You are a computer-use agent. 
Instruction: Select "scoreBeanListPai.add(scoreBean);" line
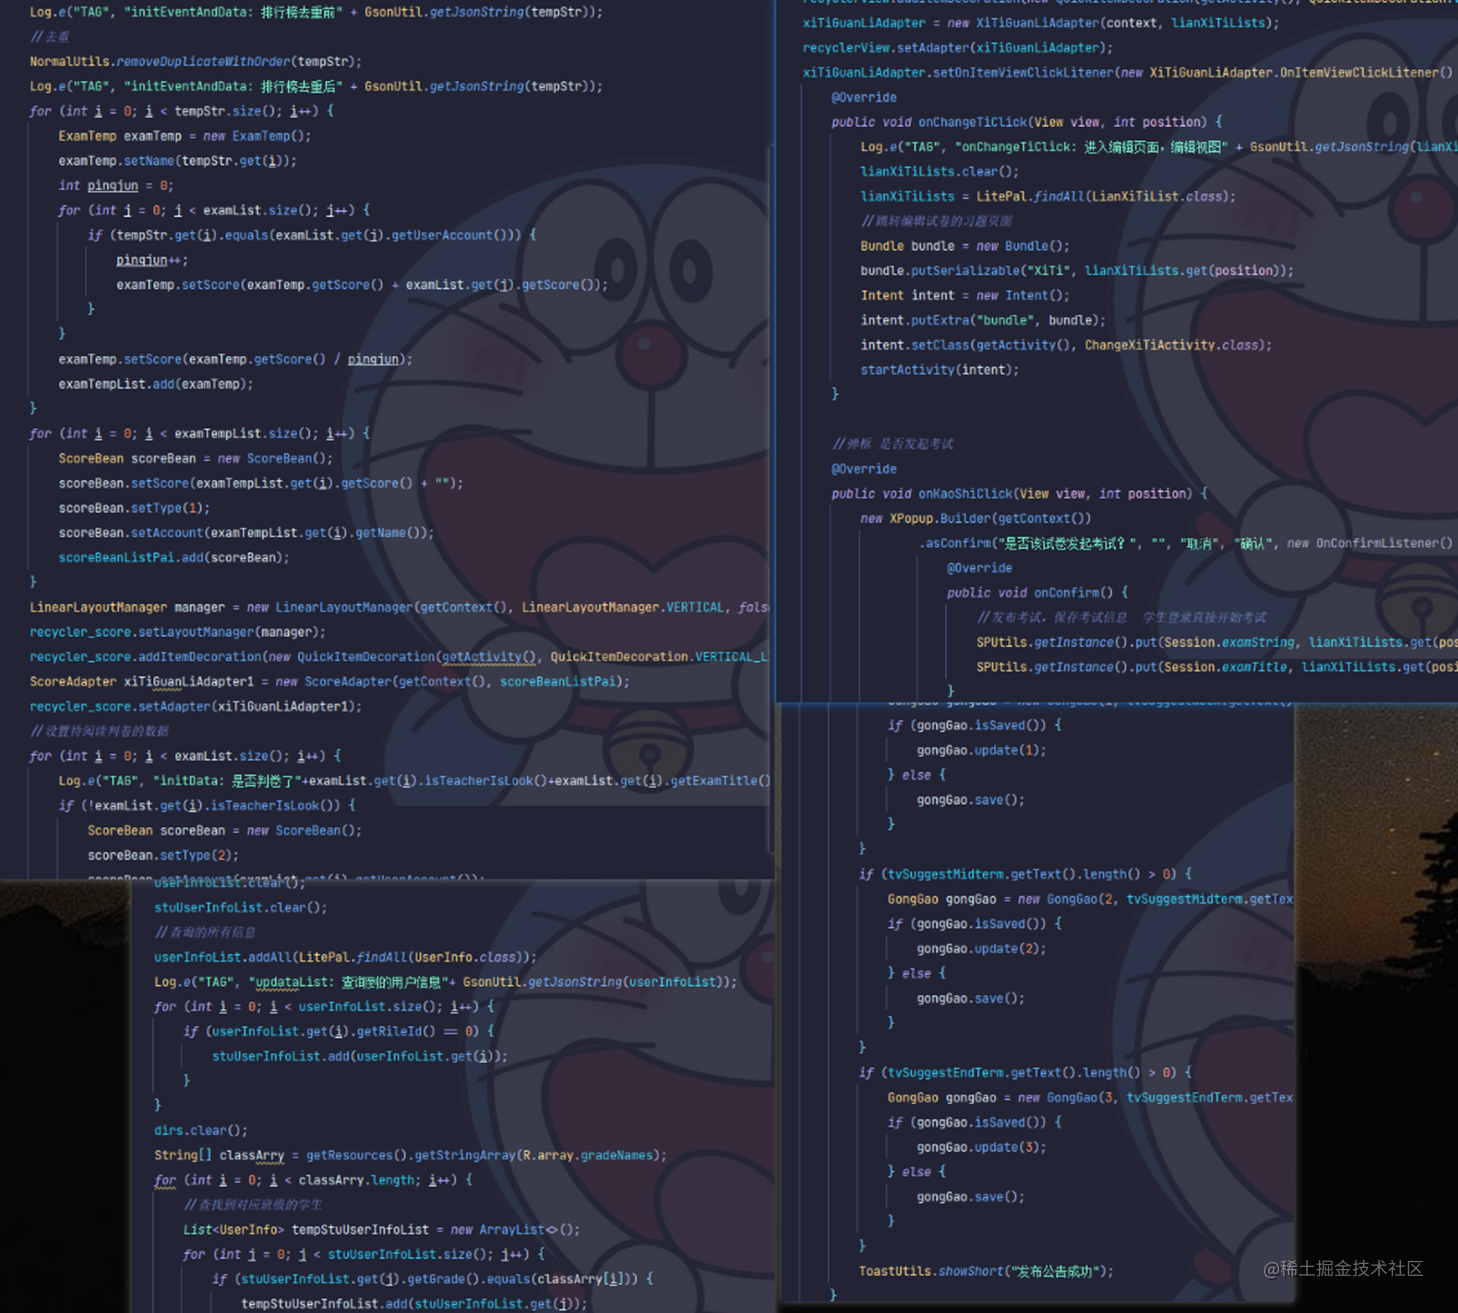pos(174,558)
